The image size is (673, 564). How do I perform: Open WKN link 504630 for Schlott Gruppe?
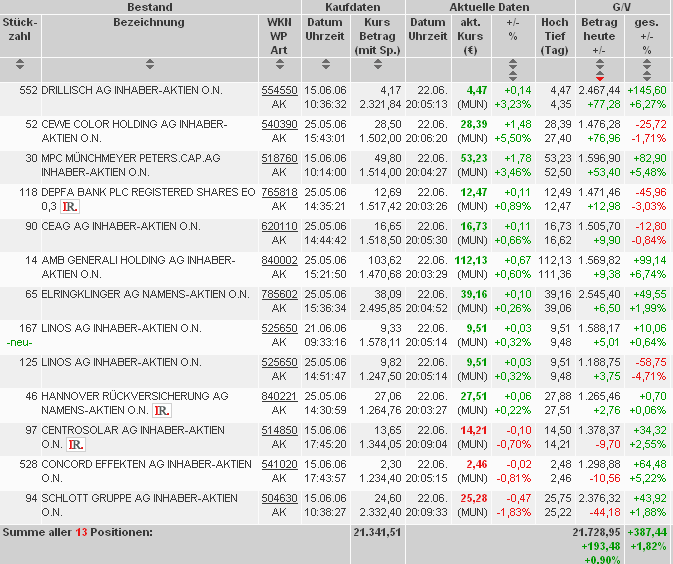pos(279,498)
